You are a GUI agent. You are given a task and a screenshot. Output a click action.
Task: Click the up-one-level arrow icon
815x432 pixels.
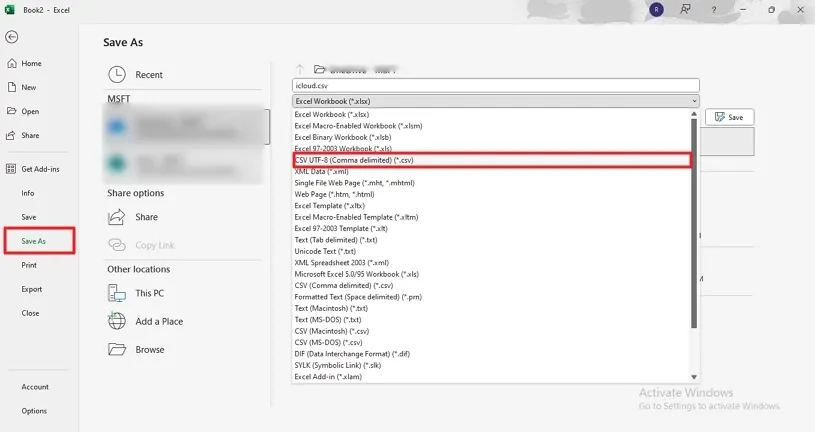click(299, 69)
